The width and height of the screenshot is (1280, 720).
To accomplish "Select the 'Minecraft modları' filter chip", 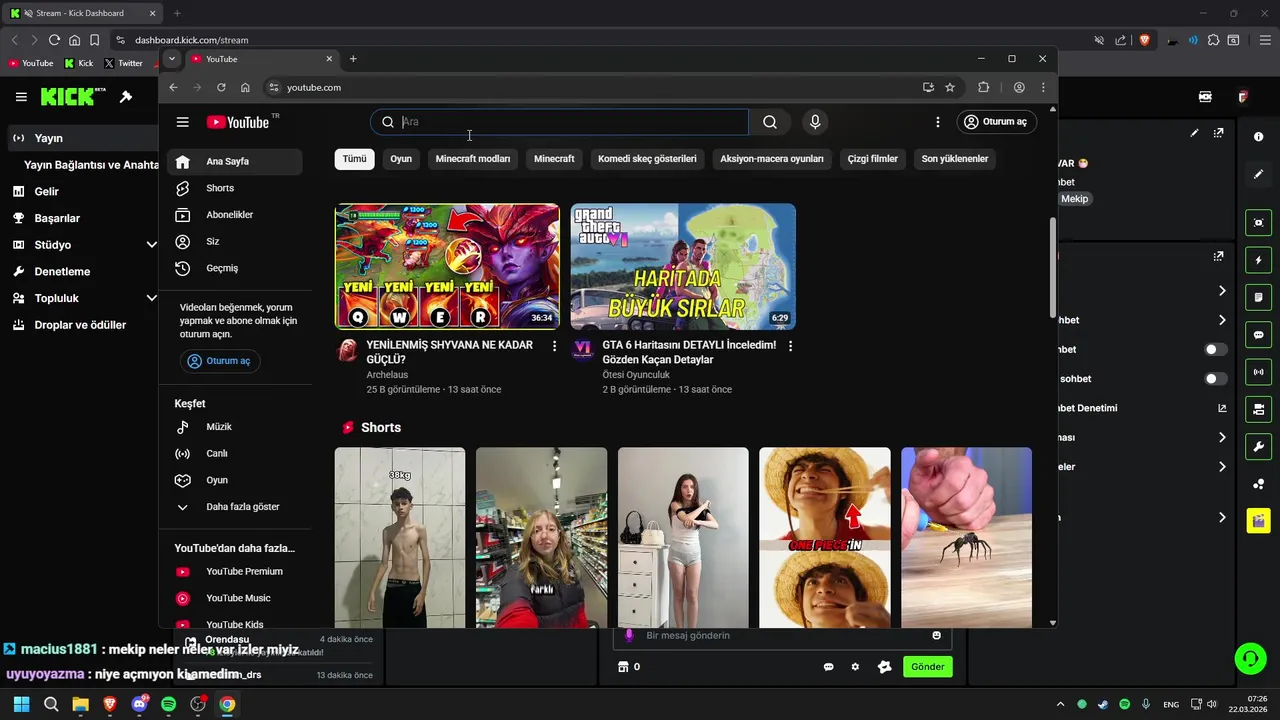I will click(473, 159).
